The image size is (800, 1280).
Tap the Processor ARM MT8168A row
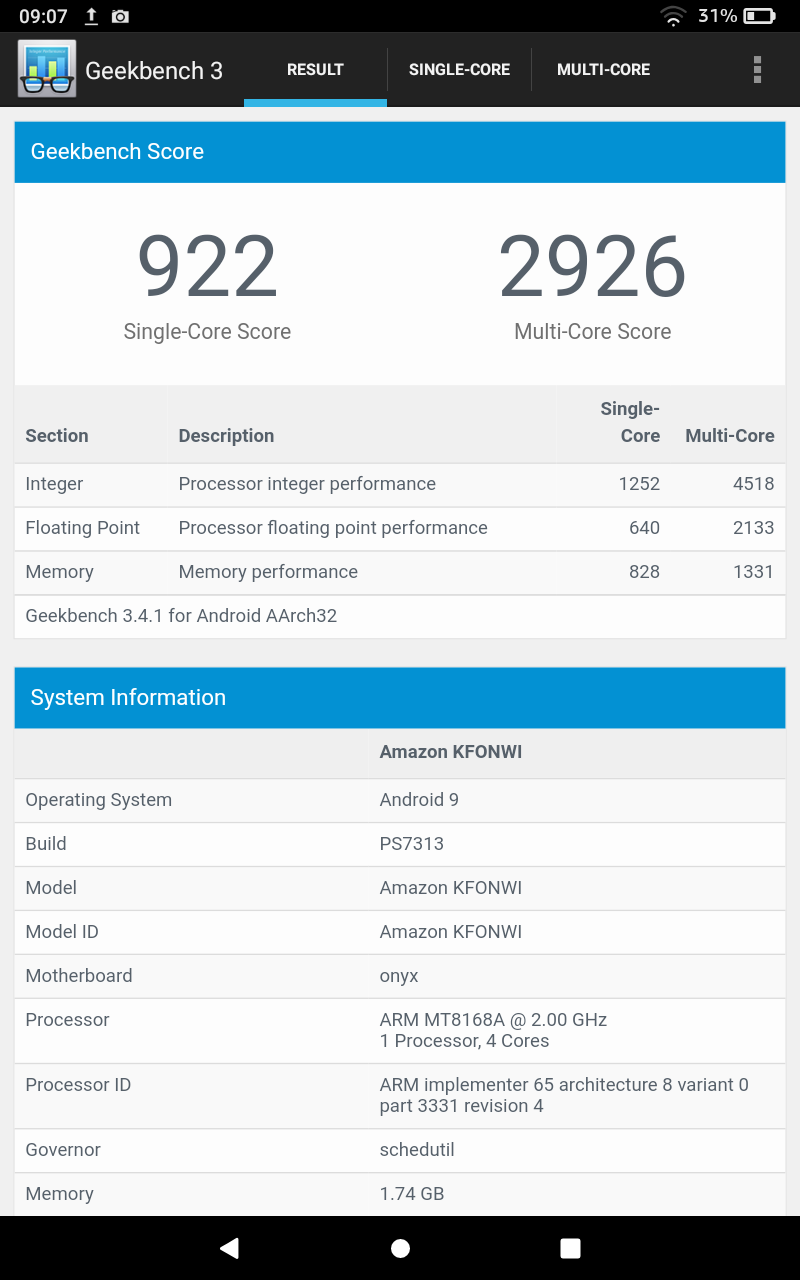[400, 1030]
